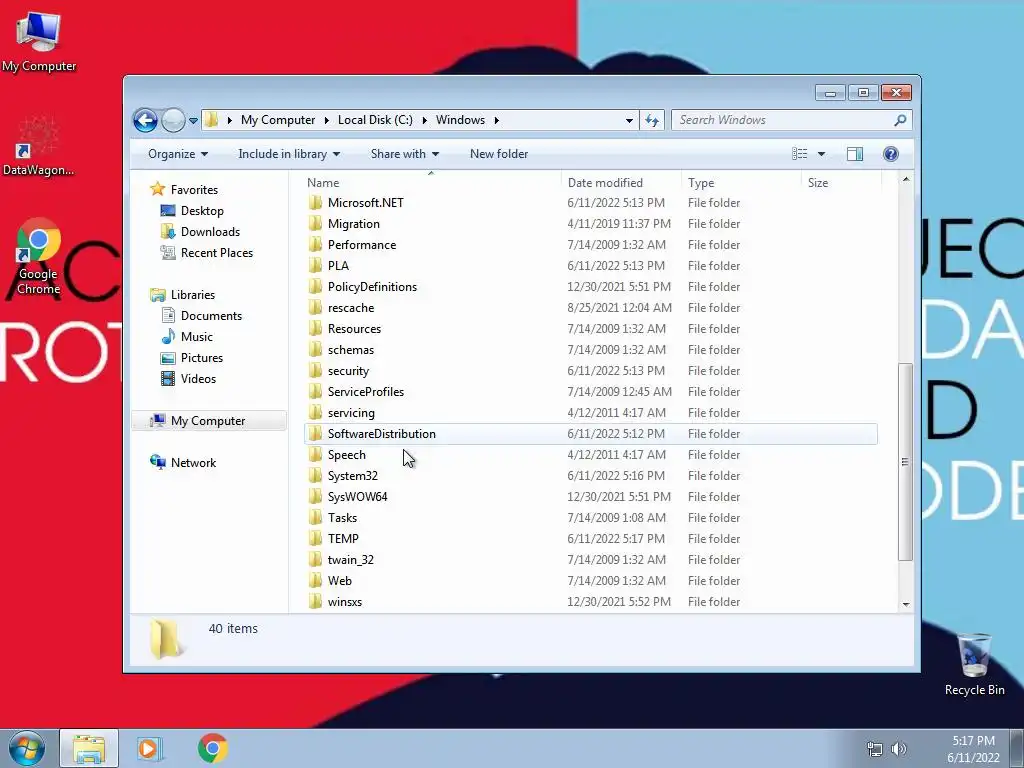Screen dimensions: 1024x768
Task: Open the Documents library
Action: 211,316
